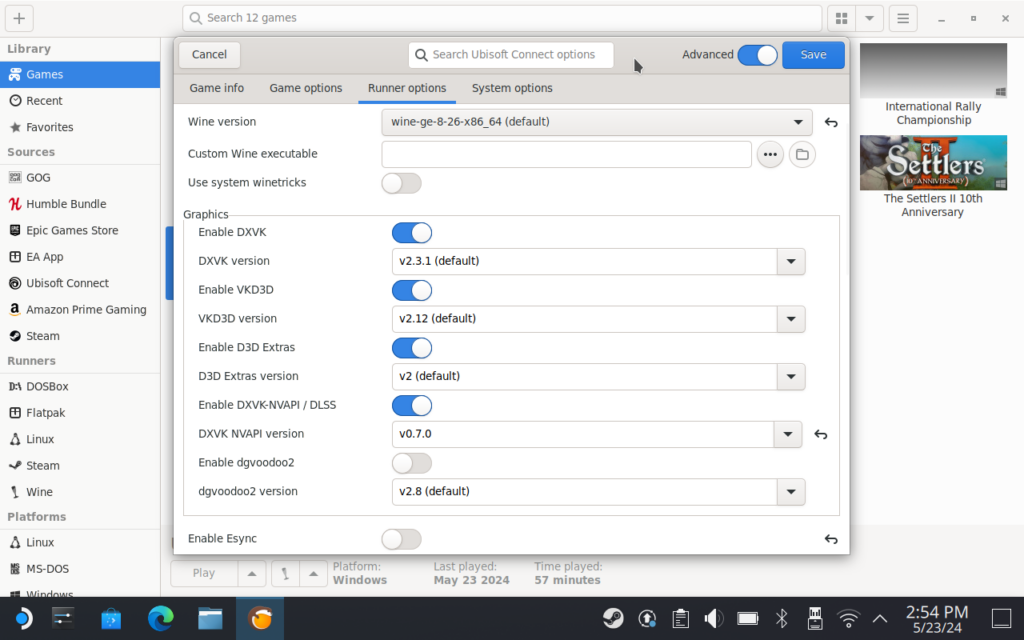Turn on Enable dgvoodoo2 switch
The width and height of the screenshot is (1024, 640).
coord(411,463)
